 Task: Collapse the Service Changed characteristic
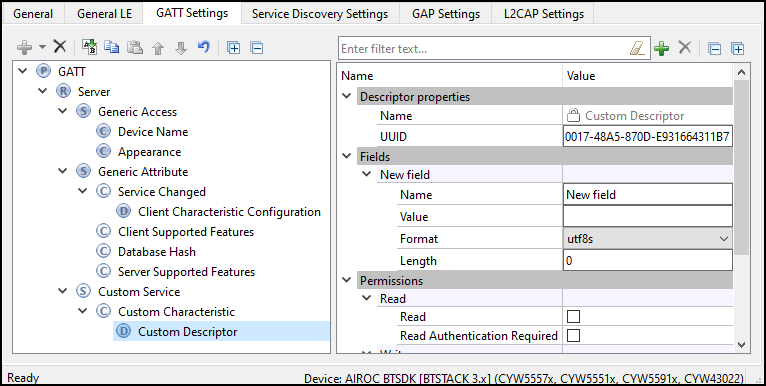[83, 191]
